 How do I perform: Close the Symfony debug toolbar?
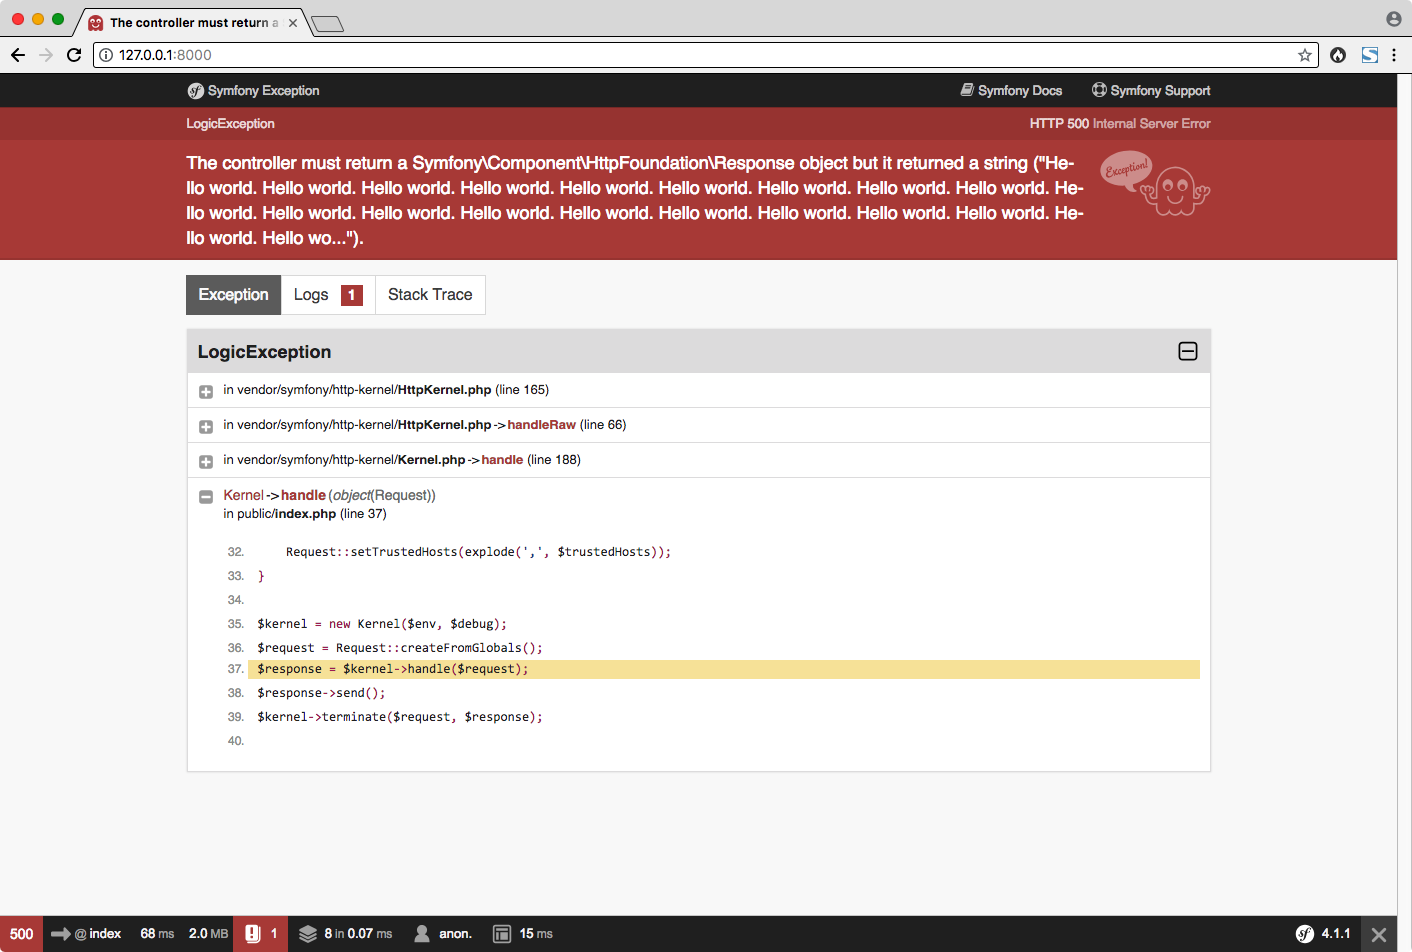tap(1379, 935)
